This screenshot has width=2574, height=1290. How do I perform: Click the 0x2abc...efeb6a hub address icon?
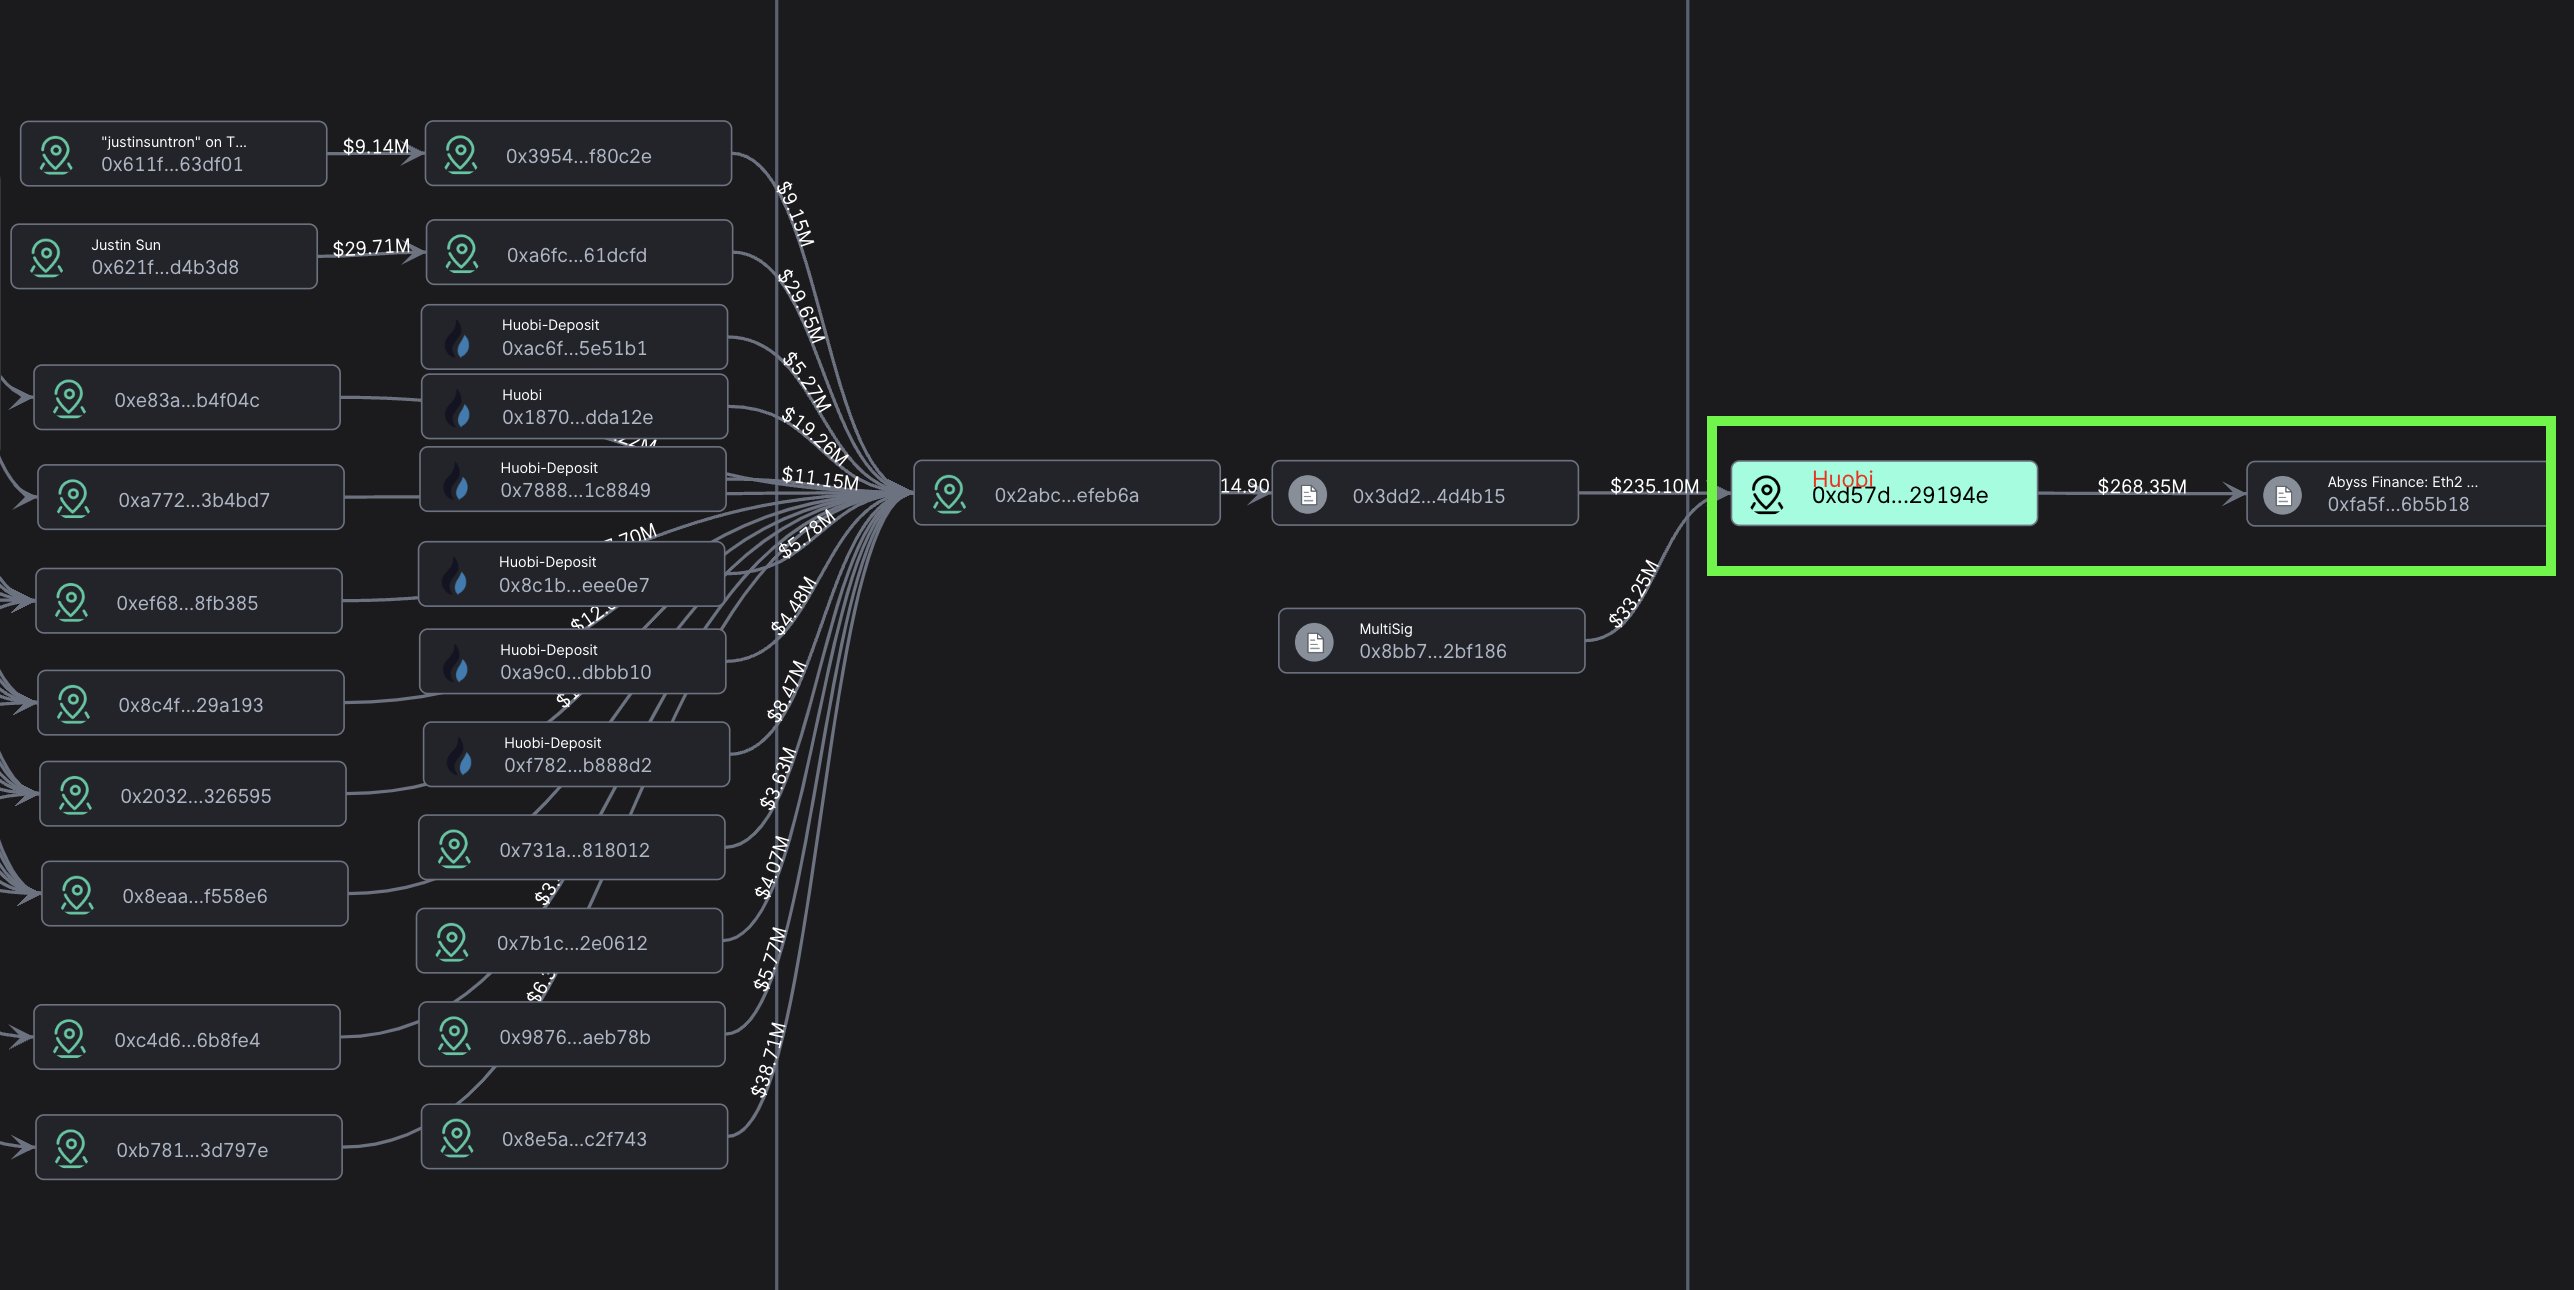click(949, 494)
